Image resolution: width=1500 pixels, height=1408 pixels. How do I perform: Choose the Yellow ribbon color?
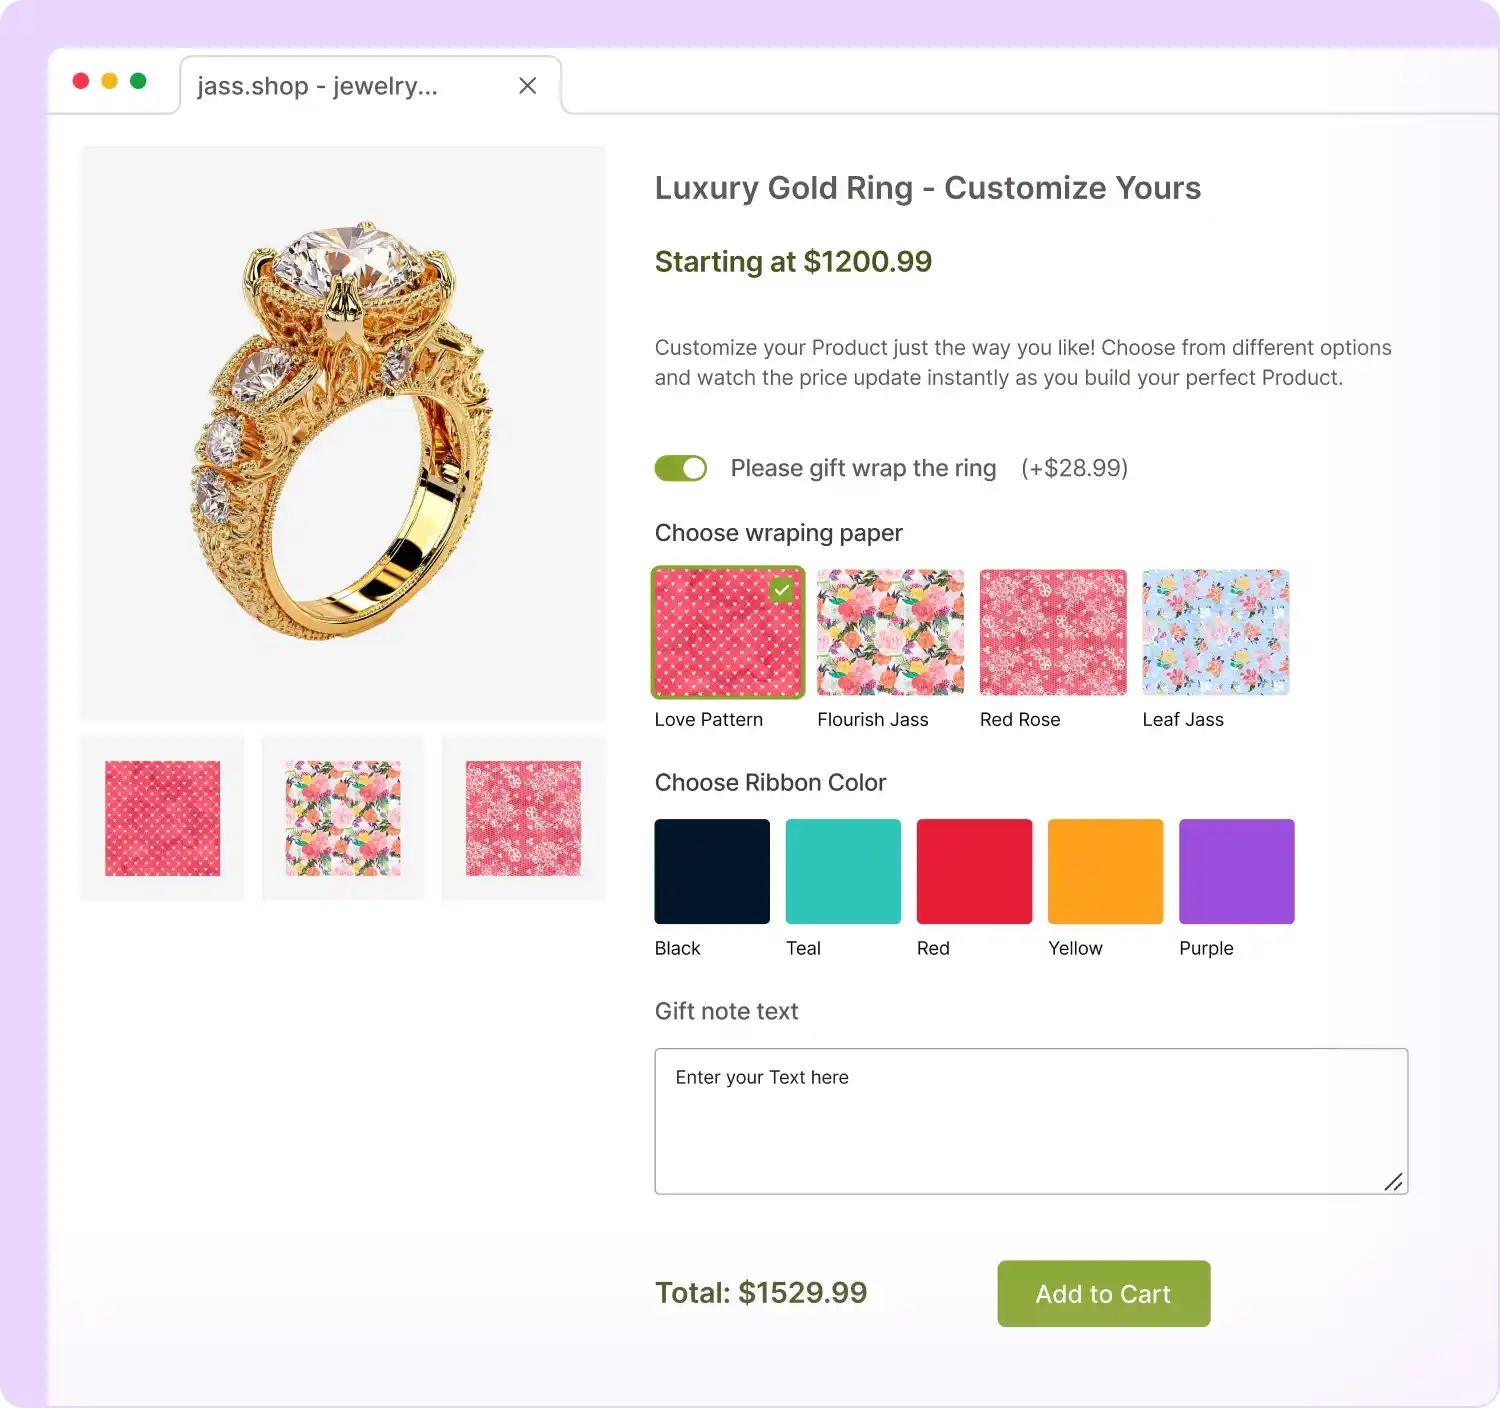1104,870
